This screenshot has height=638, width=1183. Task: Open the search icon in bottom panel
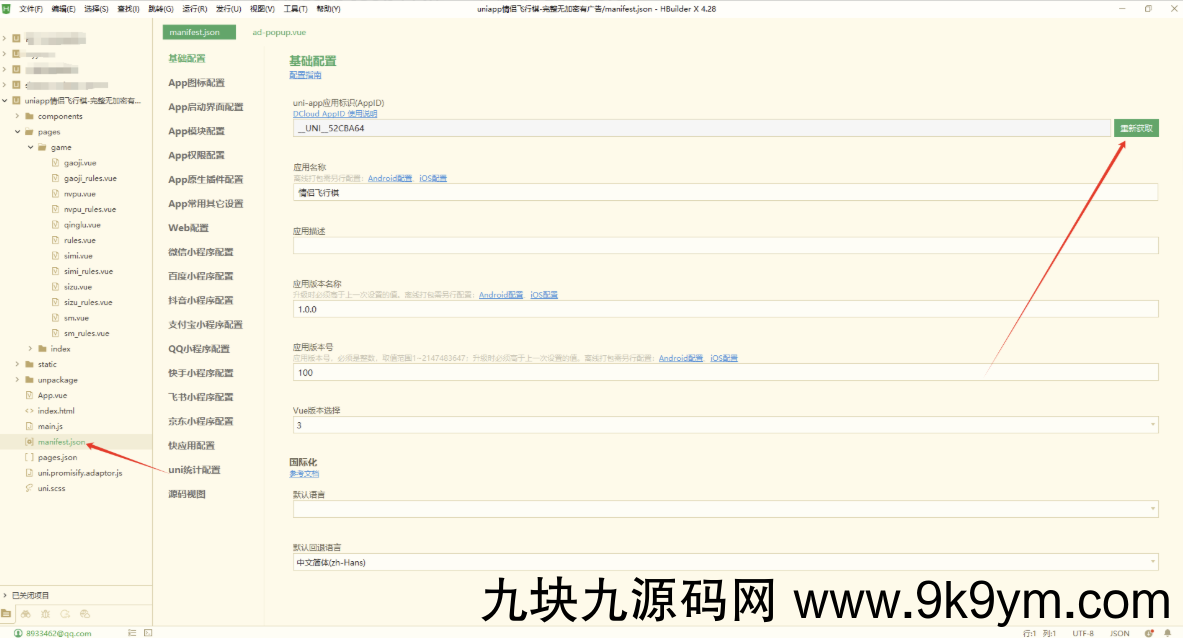25,614
